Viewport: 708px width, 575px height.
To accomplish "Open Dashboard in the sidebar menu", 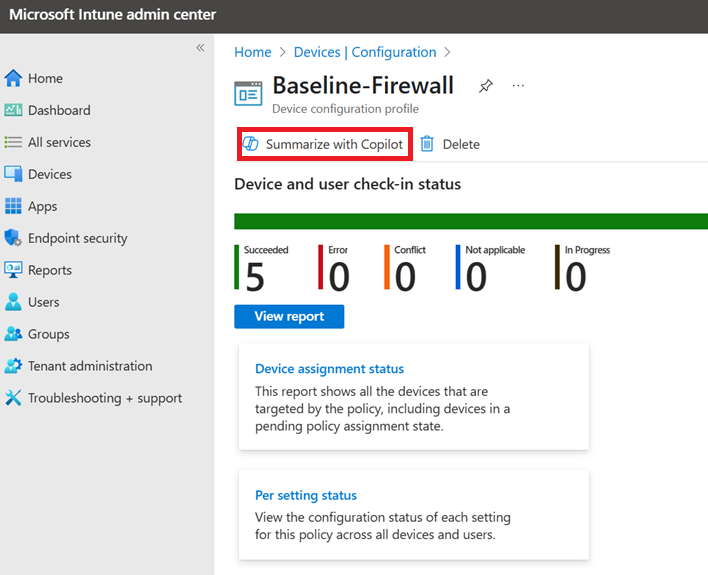I will point(59,110).
